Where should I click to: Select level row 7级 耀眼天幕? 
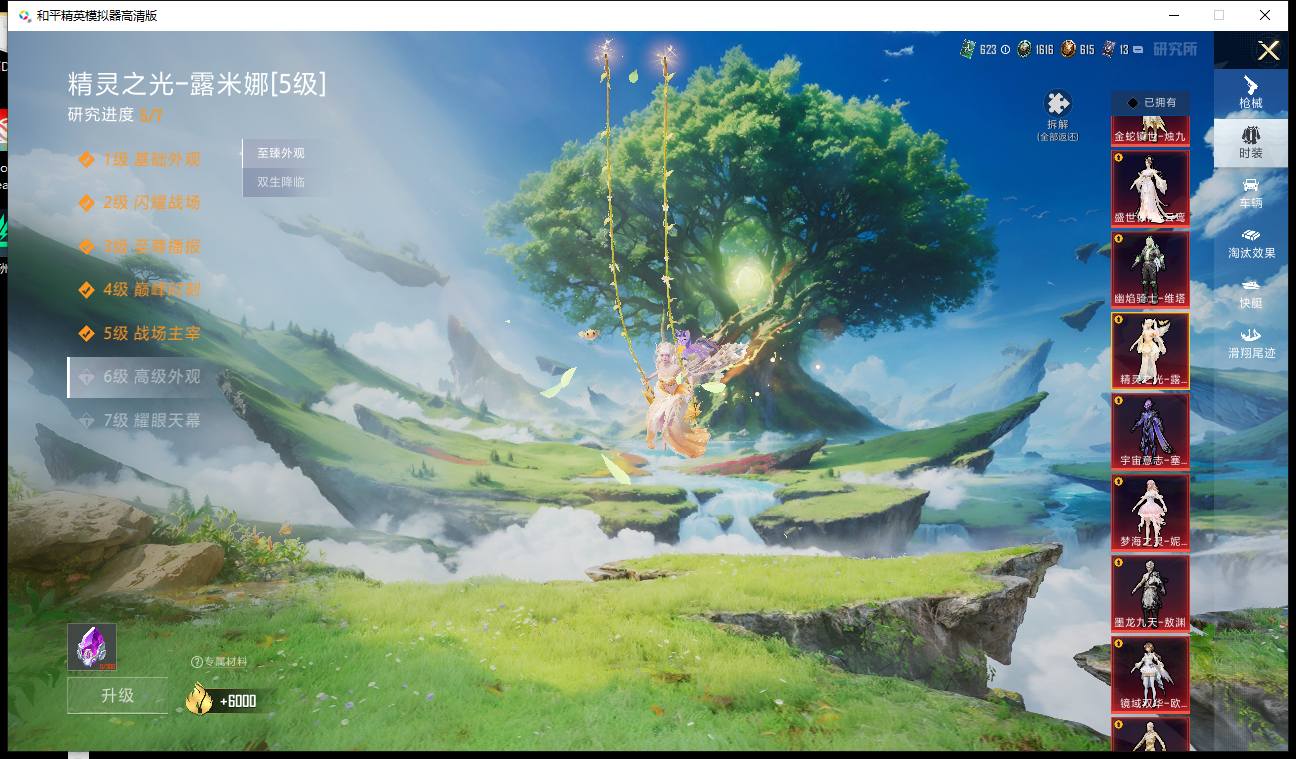tap(140, 421)
